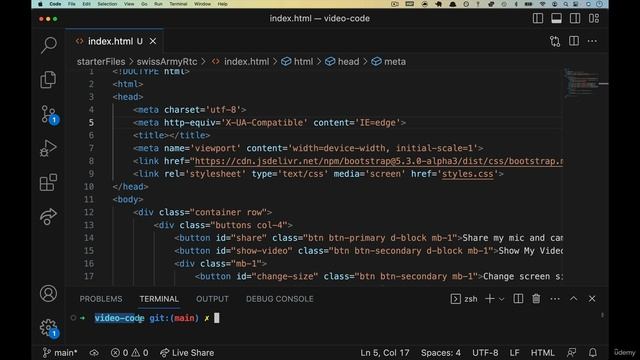
Task: Toggle primary side bar layout icon
Action: 538,18
